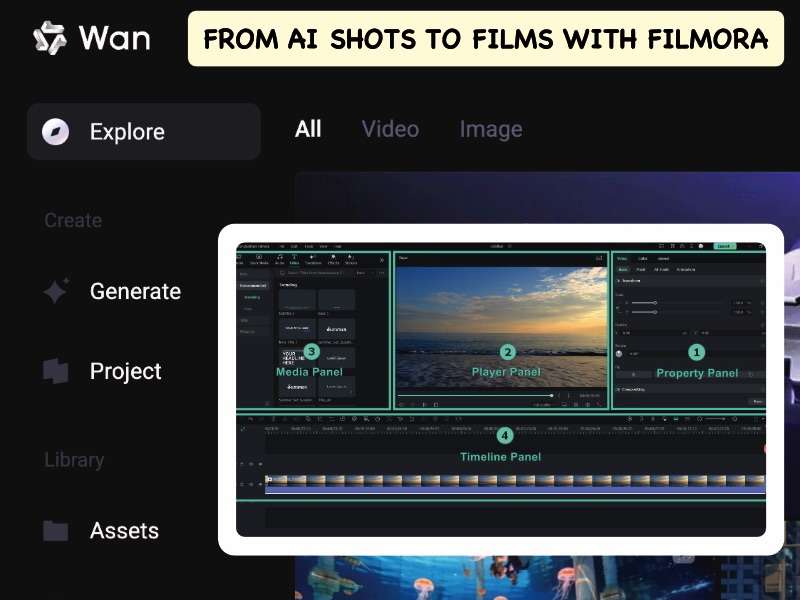Open the AI Tools sub-tab
Viewport: 800px width, 600px height.
click(x=661, y=269)
